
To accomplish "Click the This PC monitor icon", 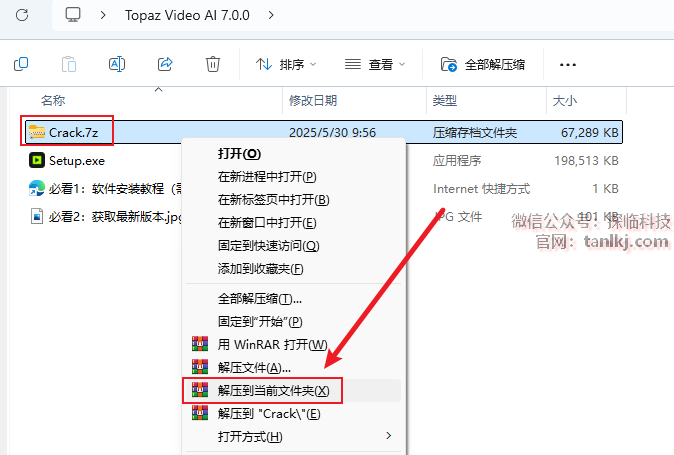I will click(73, 15).
